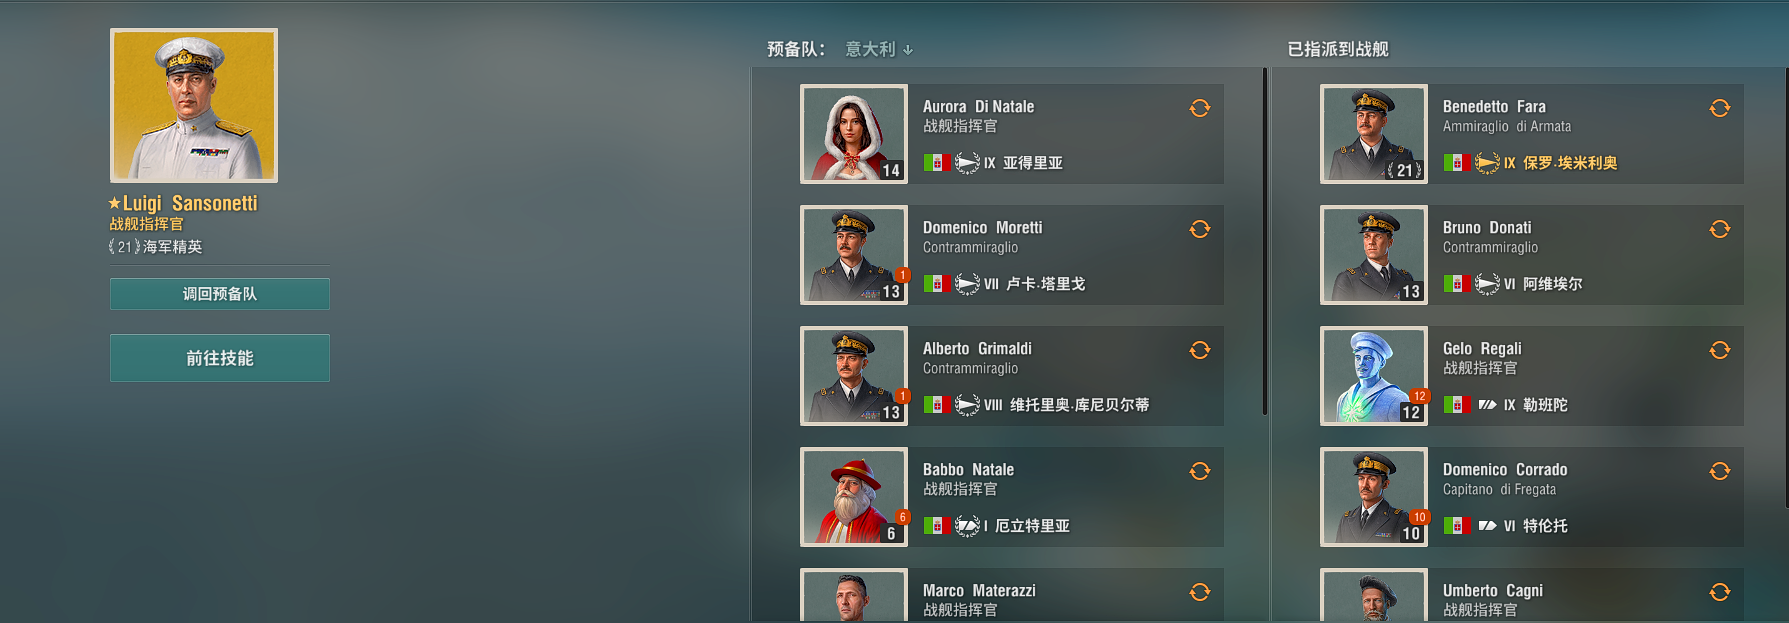Click the 调回预备队 button
This screenshot has width=1789, height=623.
tap(220, 294)
